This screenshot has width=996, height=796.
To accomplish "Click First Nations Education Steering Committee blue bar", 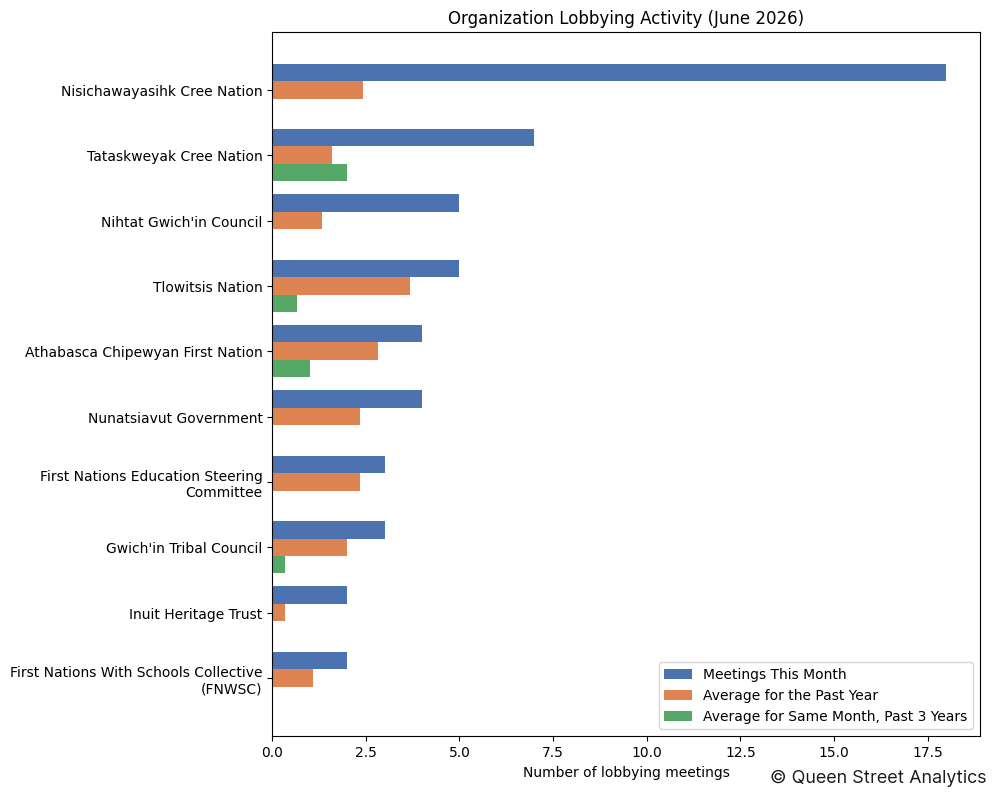I will pyautogui.click(x=328, y=464).
